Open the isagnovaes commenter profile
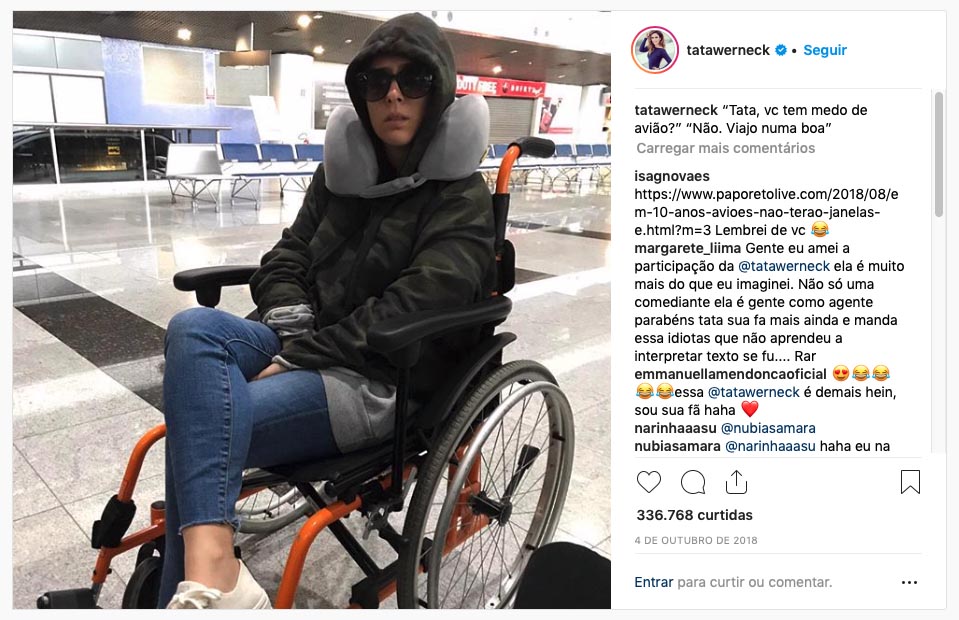This screenshot has width=959, height=620. point(672,176)
